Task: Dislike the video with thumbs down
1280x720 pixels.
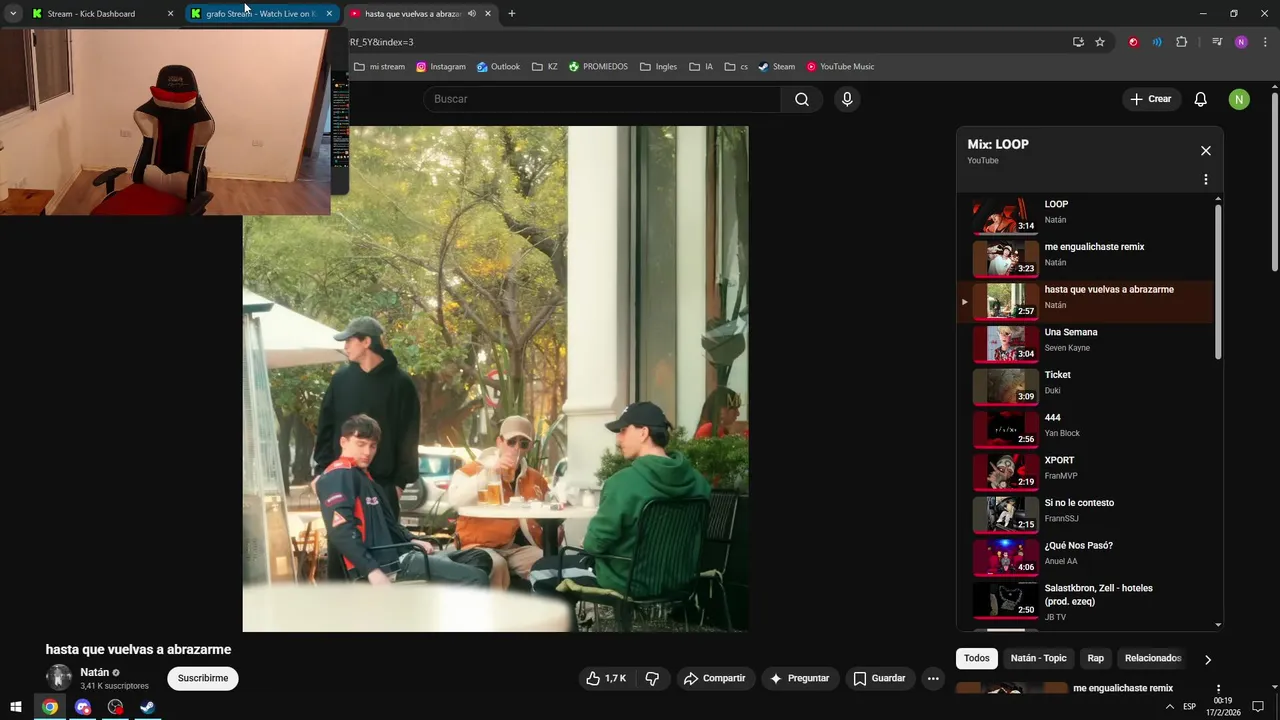Action: coord(652,678)
